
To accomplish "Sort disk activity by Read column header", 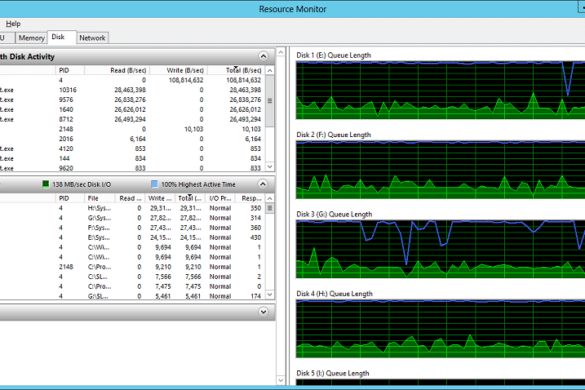I will (x=130, y=198).
